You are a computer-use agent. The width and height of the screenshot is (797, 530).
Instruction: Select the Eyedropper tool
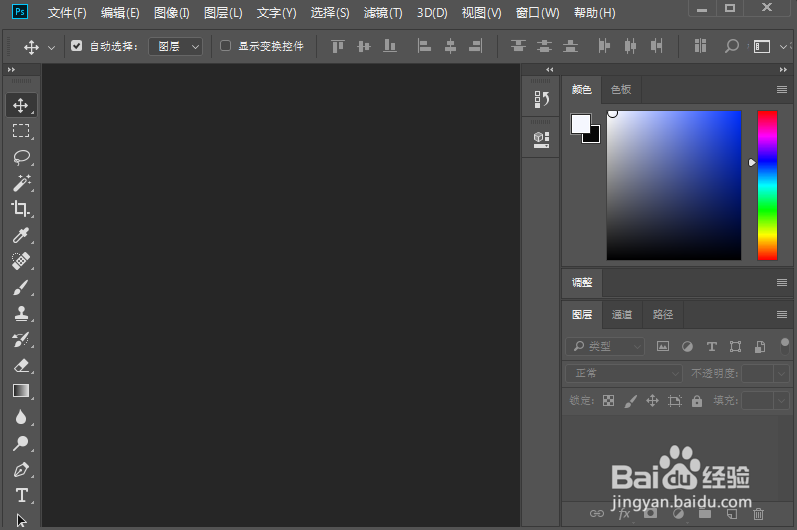(x=21, y=235)
